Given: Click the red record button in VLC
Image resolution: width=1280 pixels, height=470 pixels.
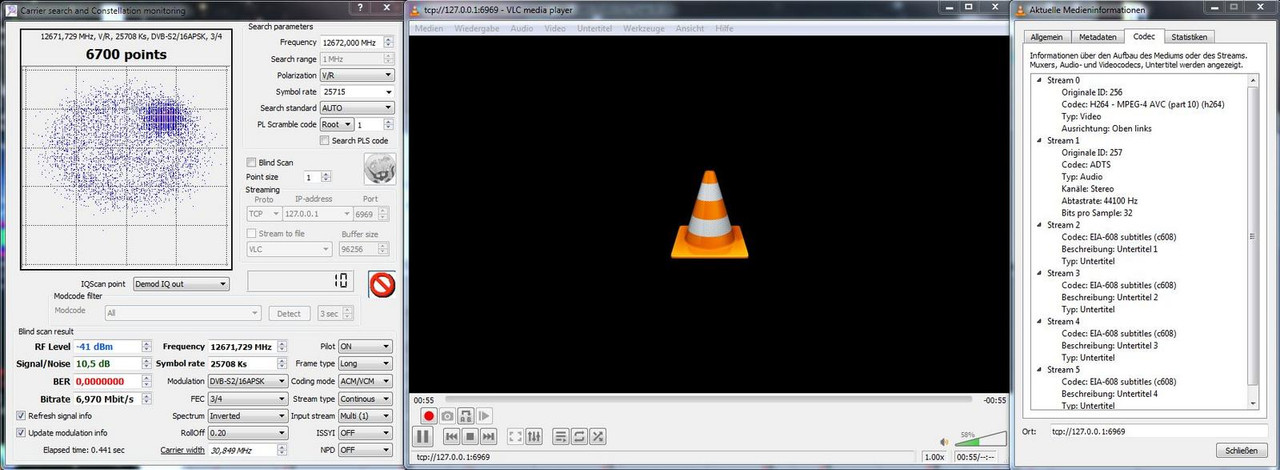Looking at the screenshot, I should (429, 415).
